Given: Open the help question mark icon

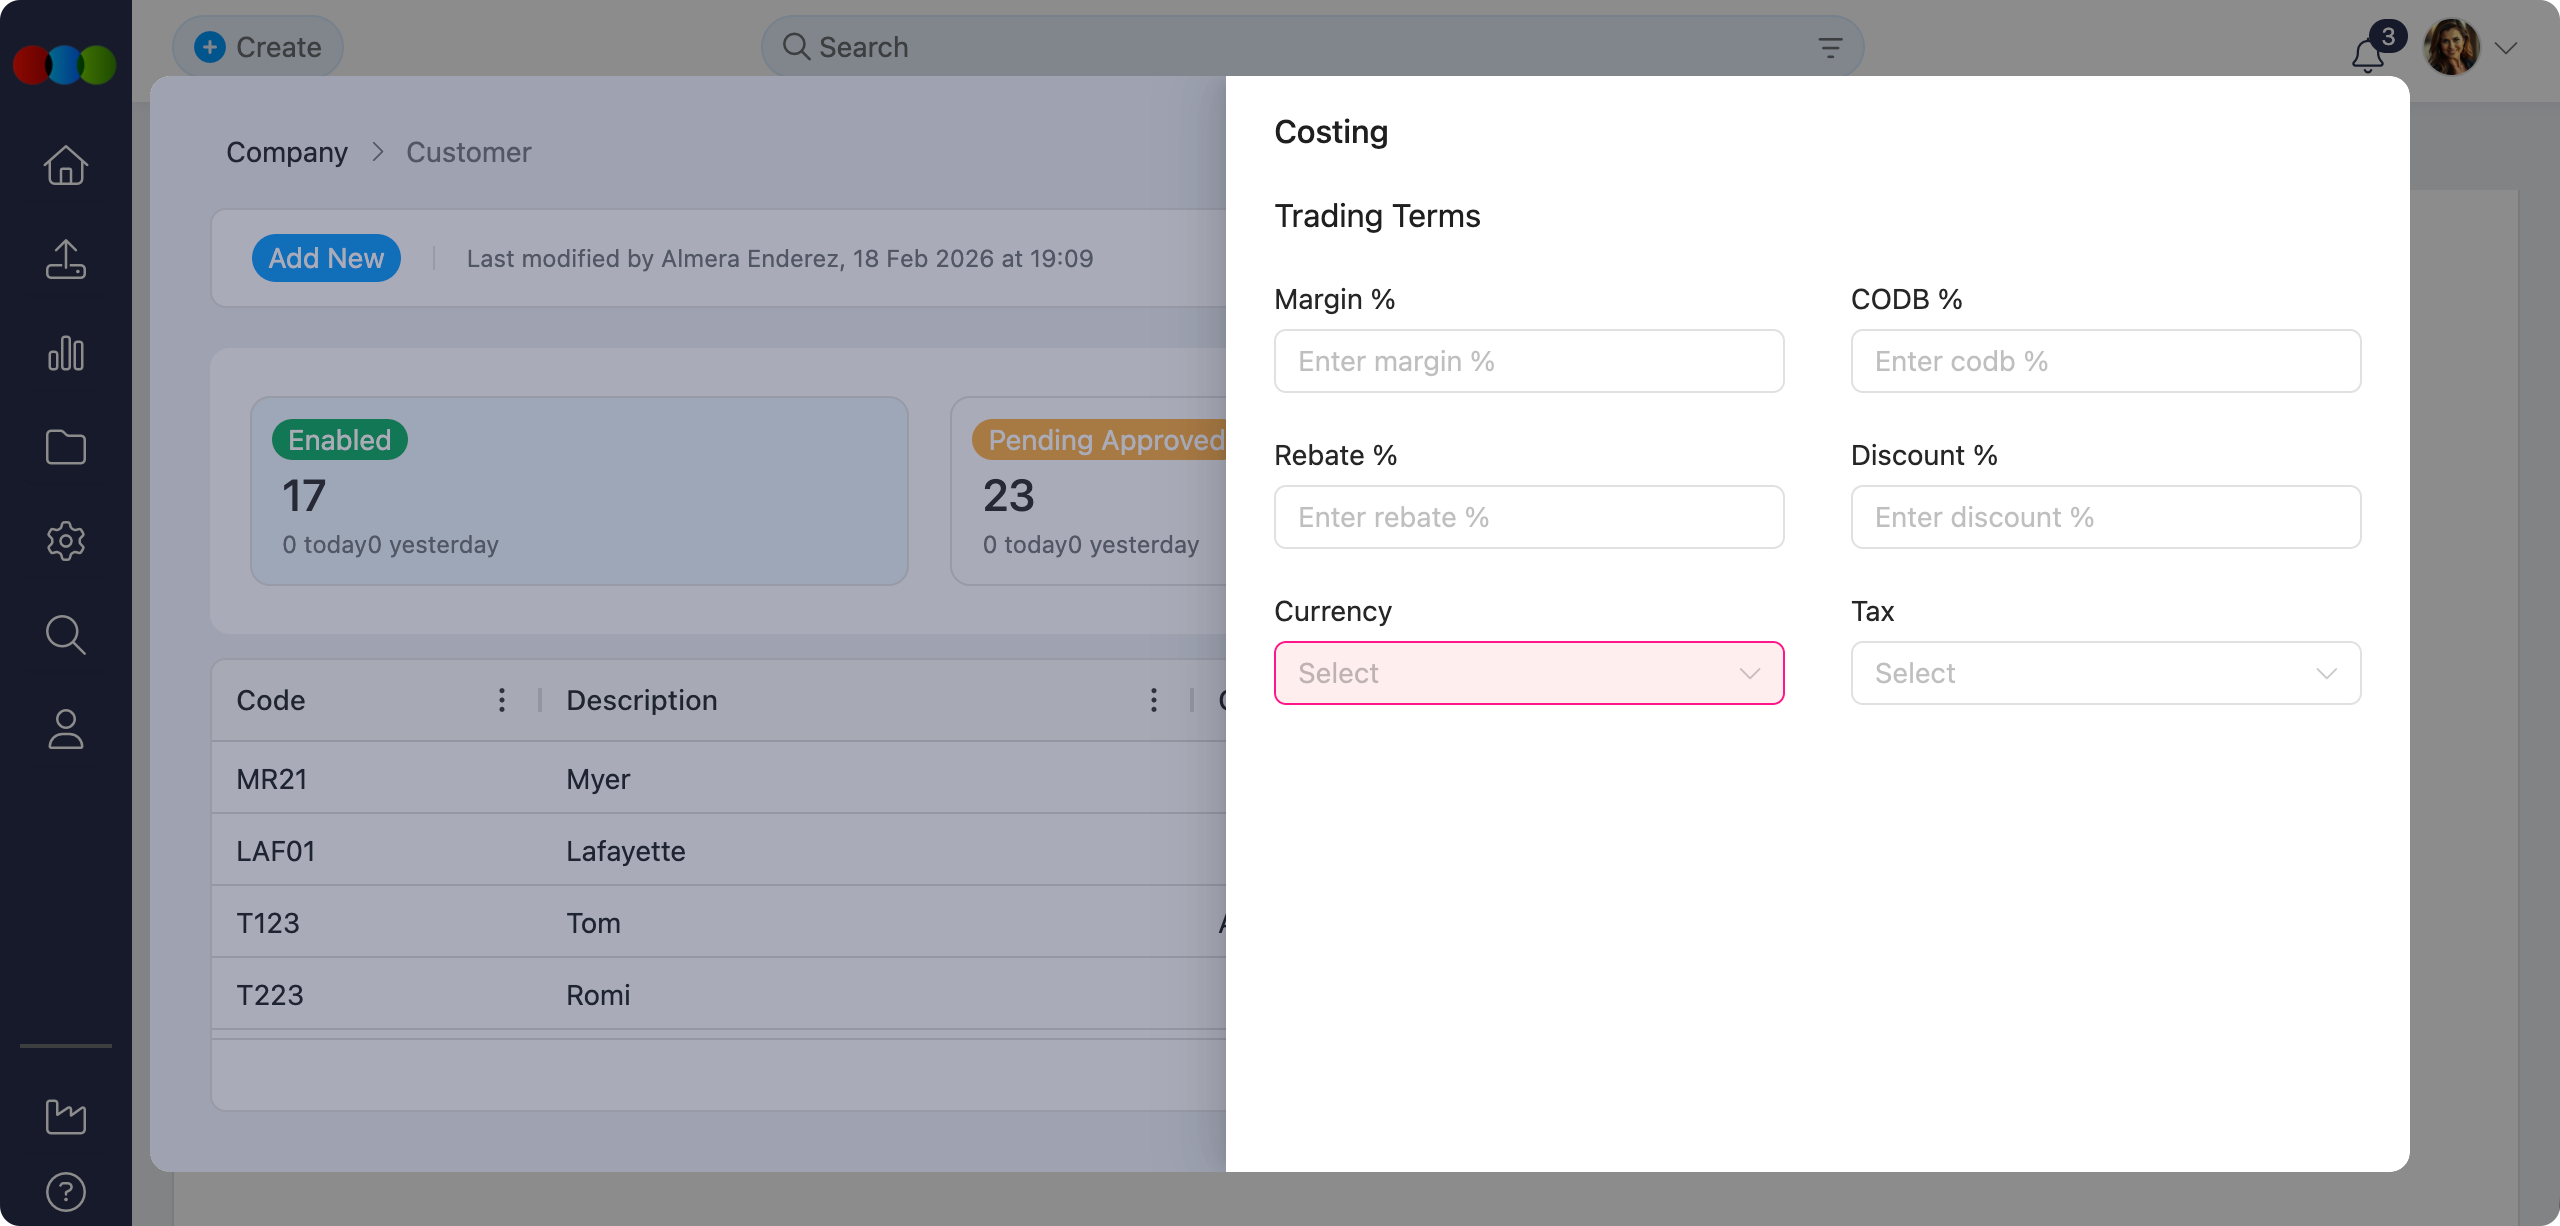Looking at the screenshot, I should click(x=65, y=1191).
